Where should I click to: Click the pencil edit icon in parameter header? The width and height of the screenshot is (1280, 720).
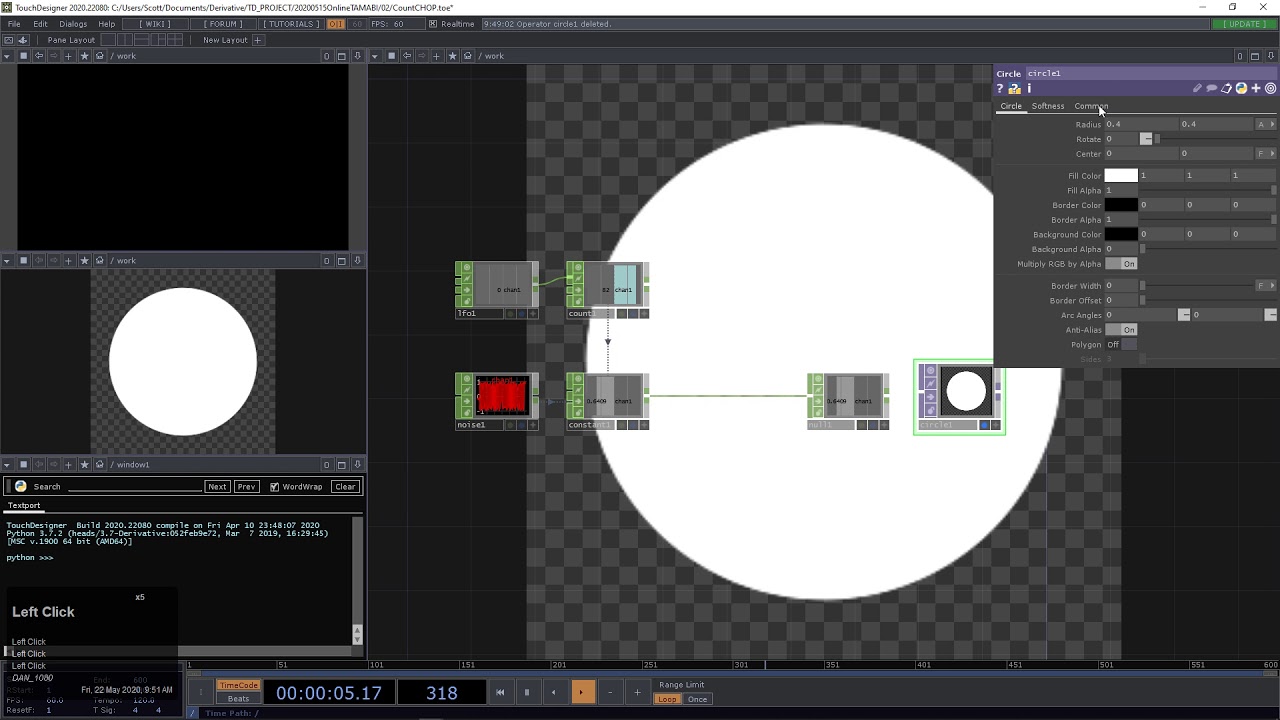(1197, 89)
